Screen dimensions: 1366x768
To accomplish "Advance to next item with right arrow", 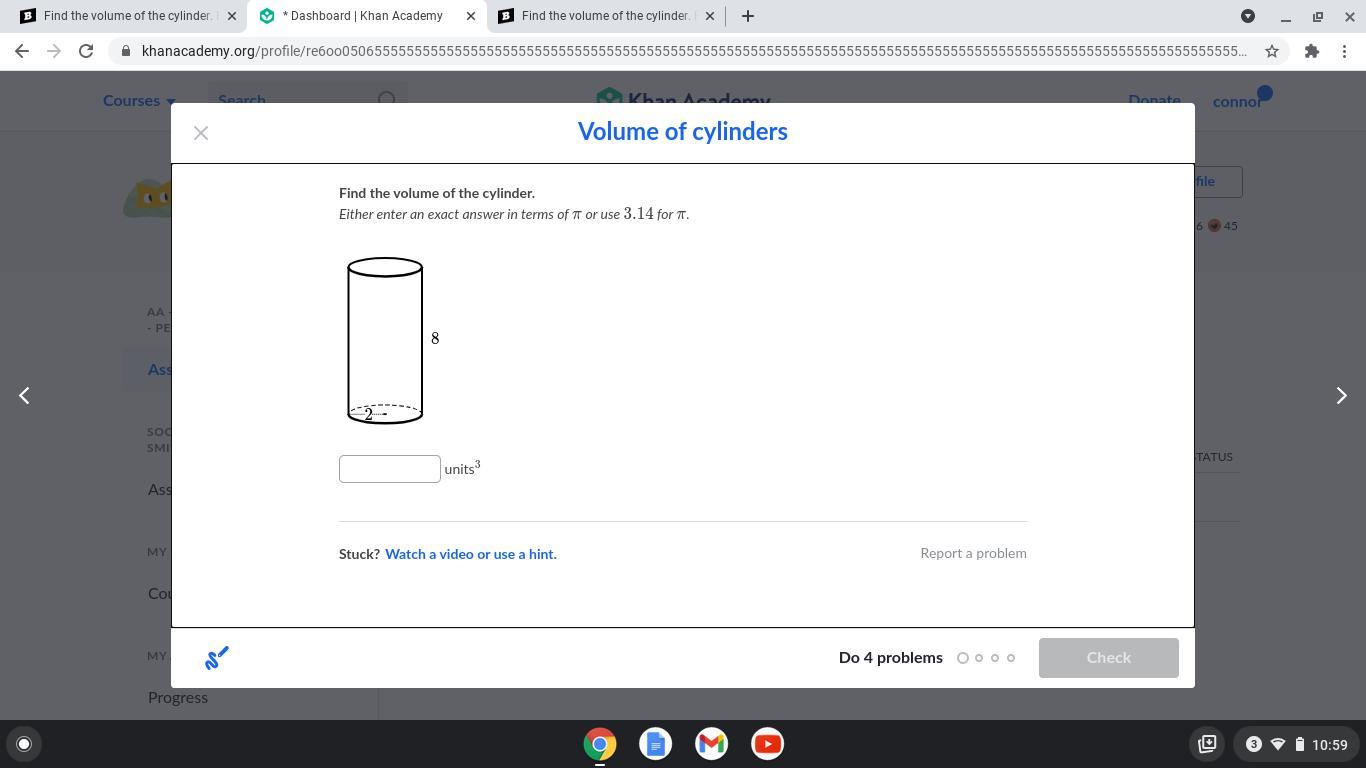I will 1341,396.
